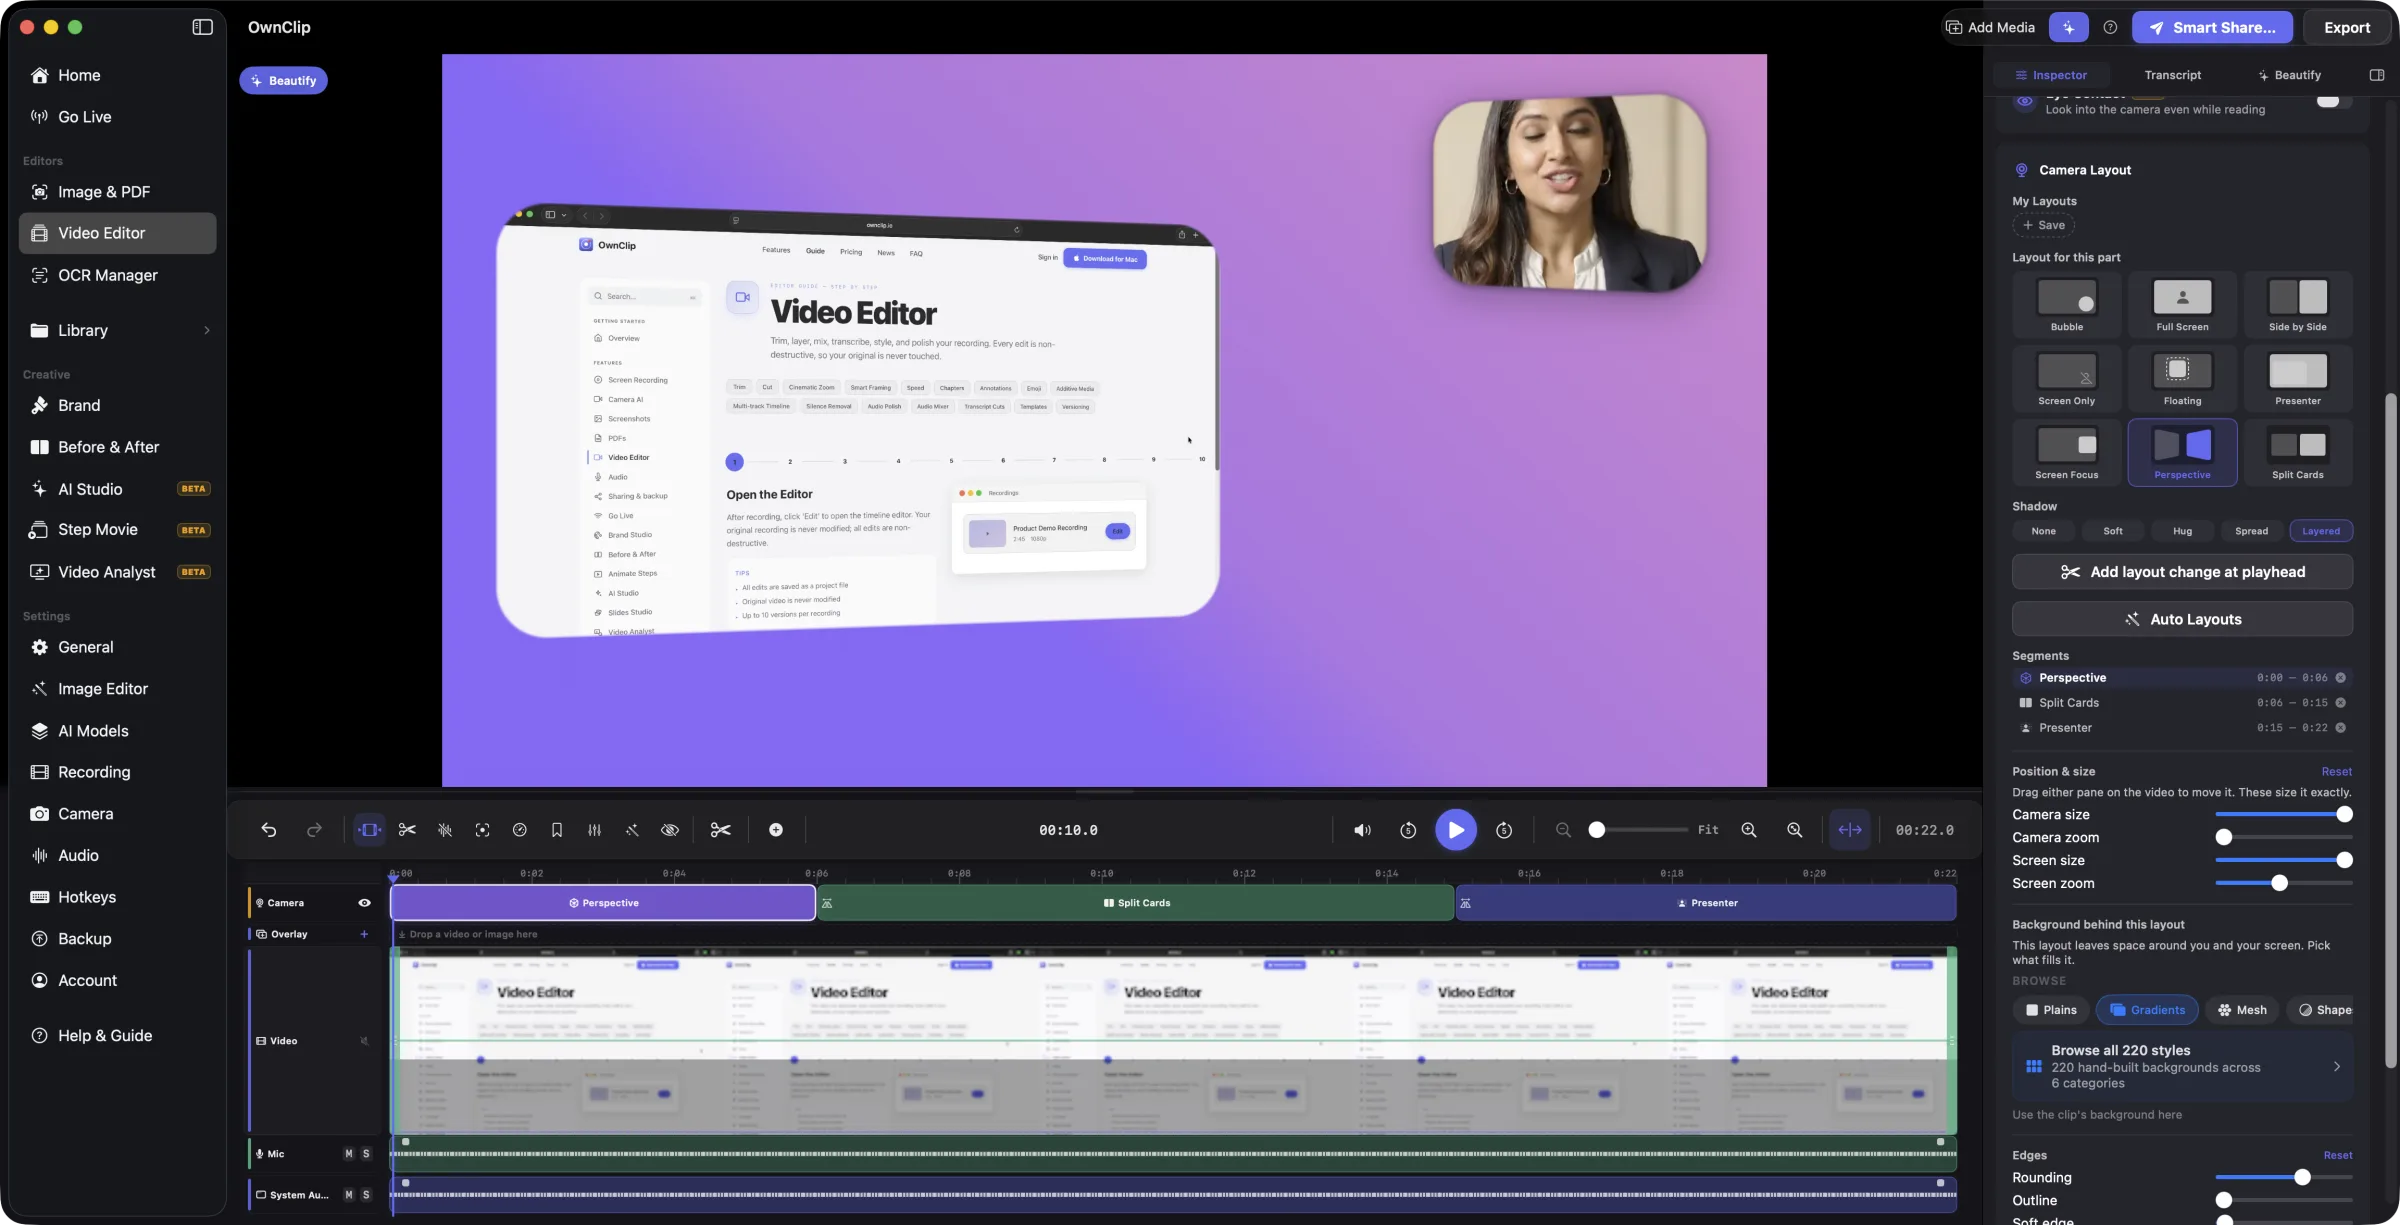The image size is (2400, 1225).
Task: Solo the System Audio track with S
Action: coord(366,1195)
